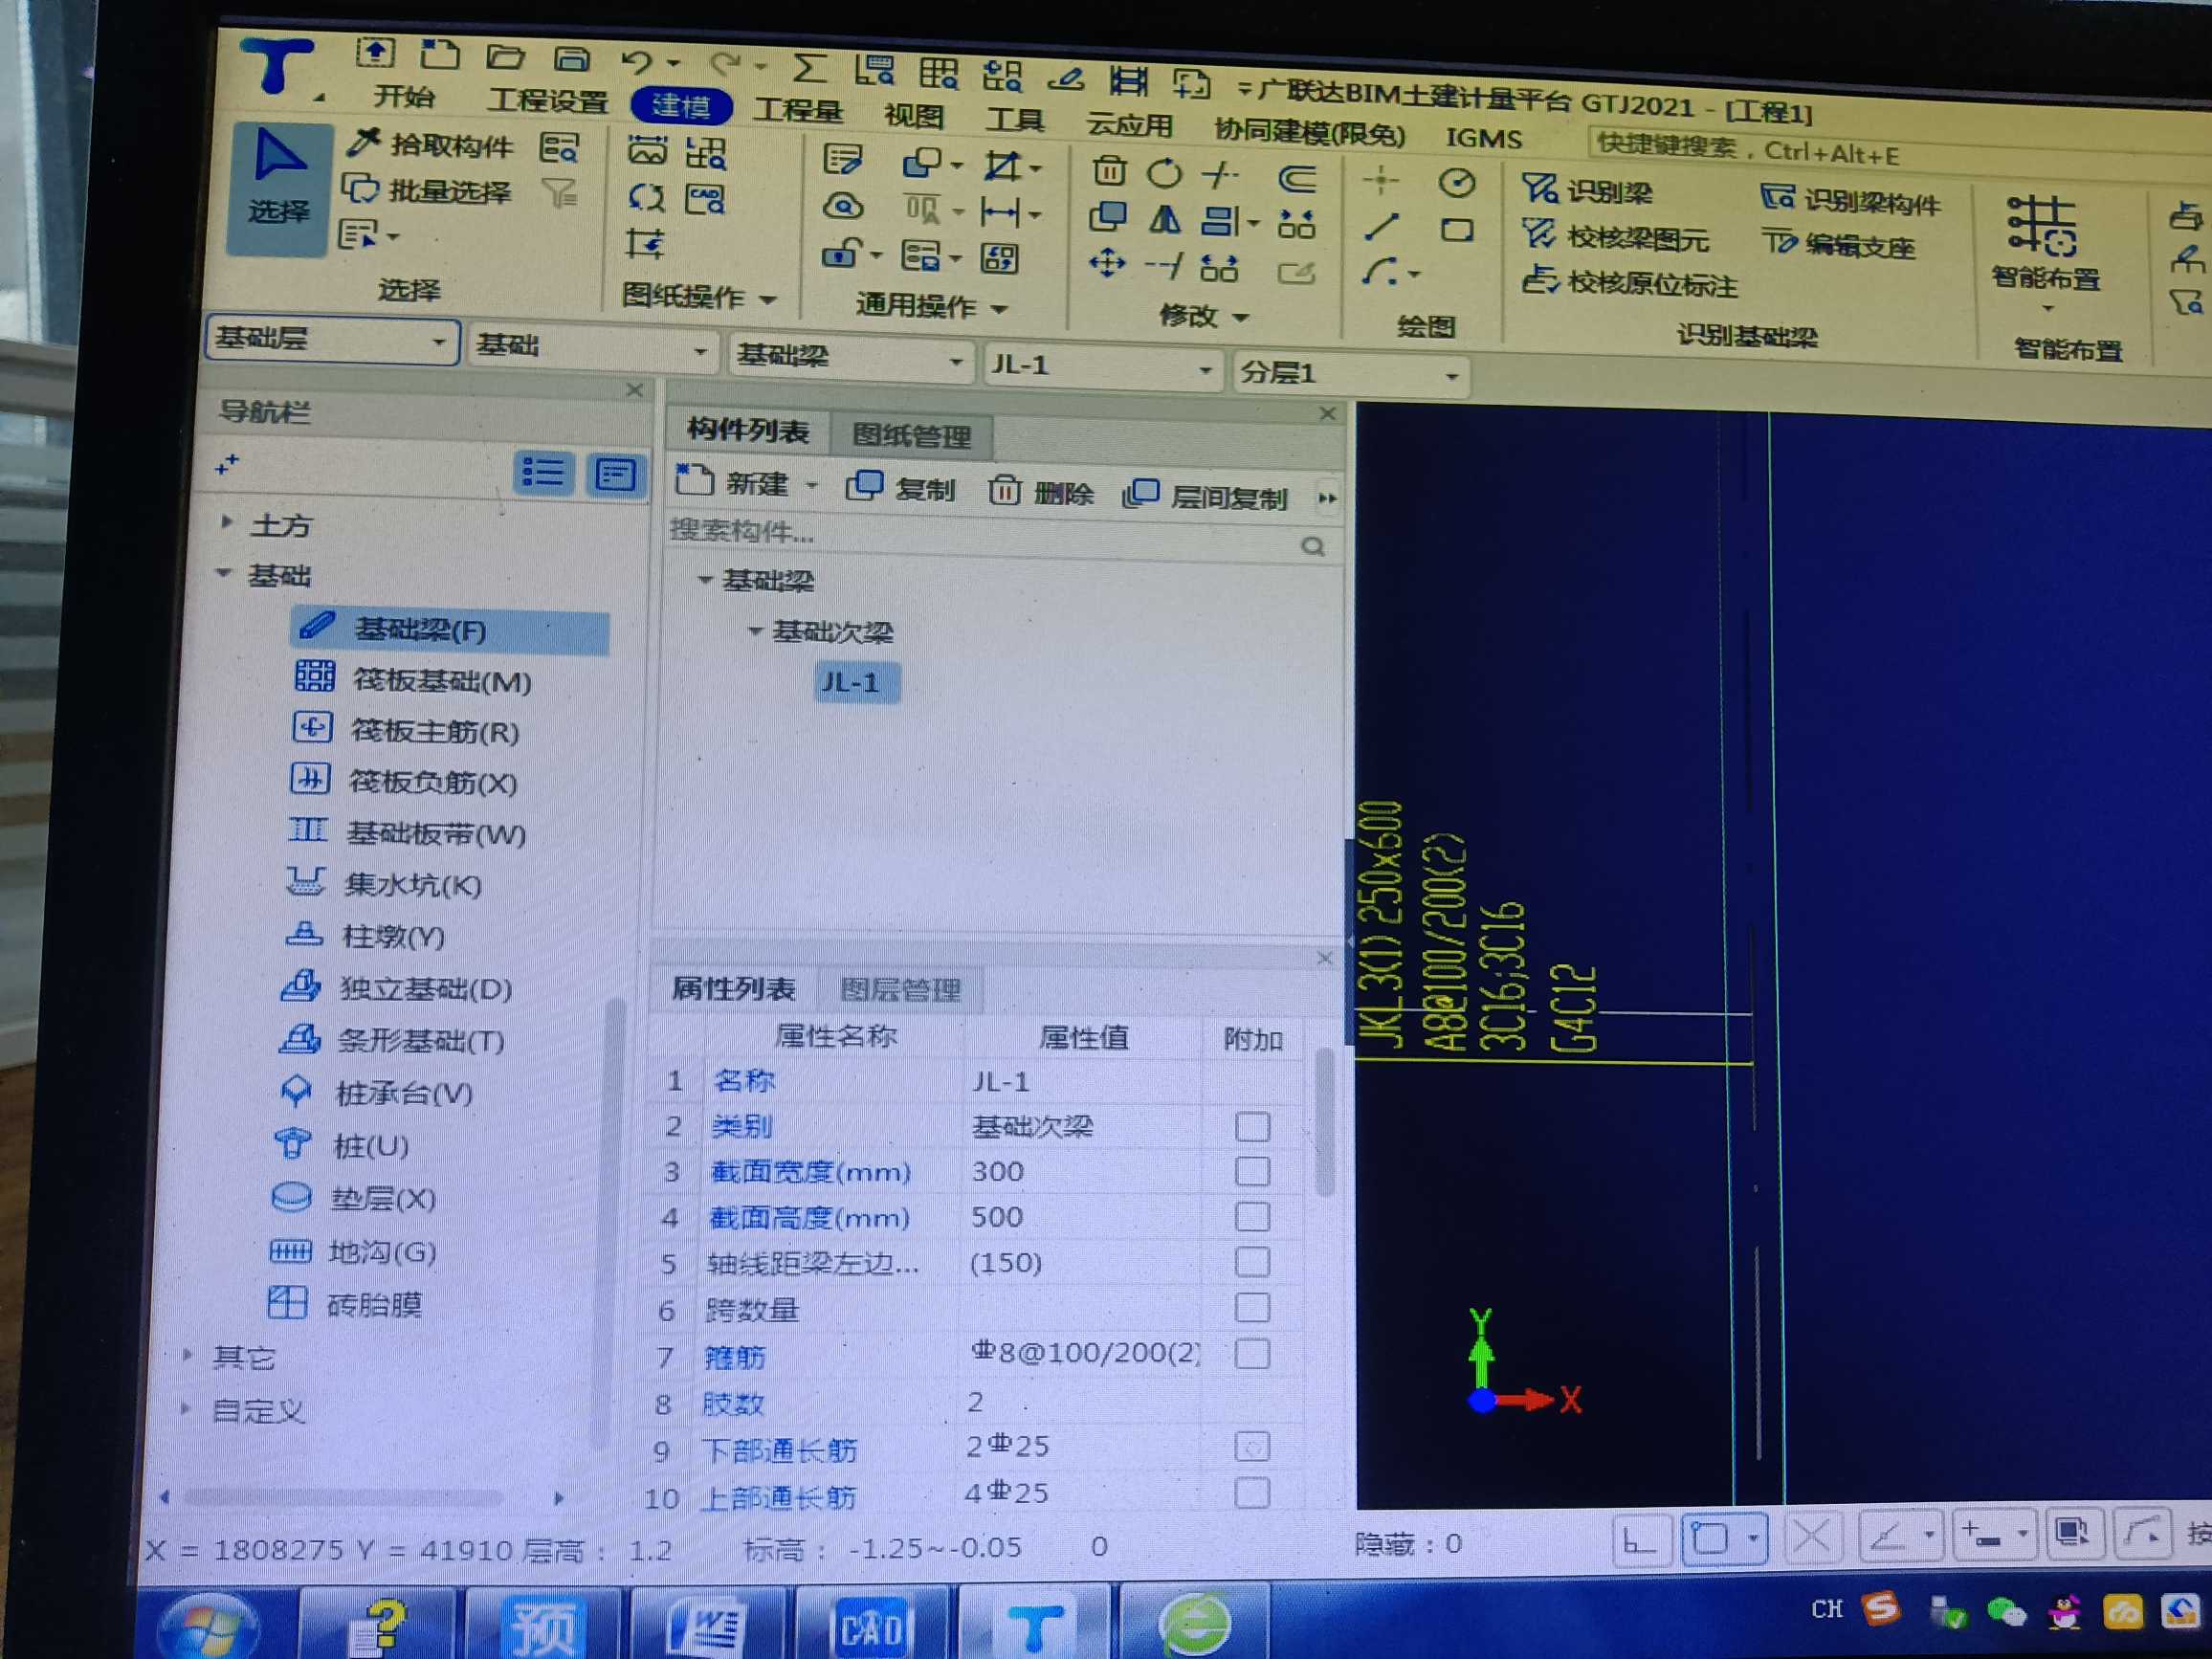Click the 智能布置 smart layout icon

(x=2041, y=226)
